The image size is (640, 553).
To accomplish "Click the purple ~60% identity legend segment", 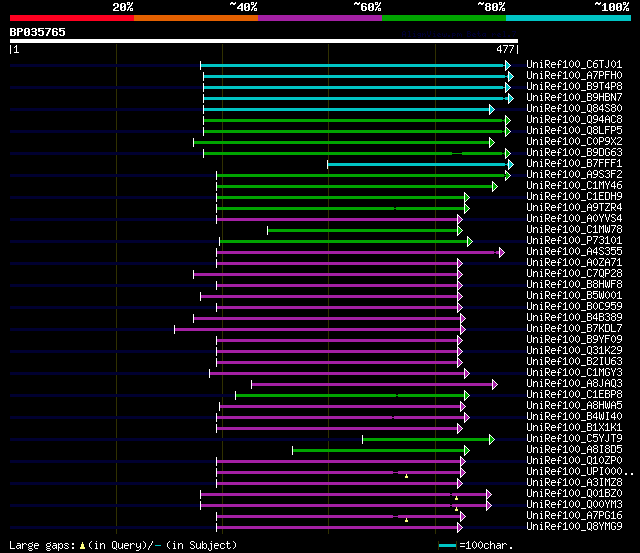I will pyautogui.click(x=320, y=18).
